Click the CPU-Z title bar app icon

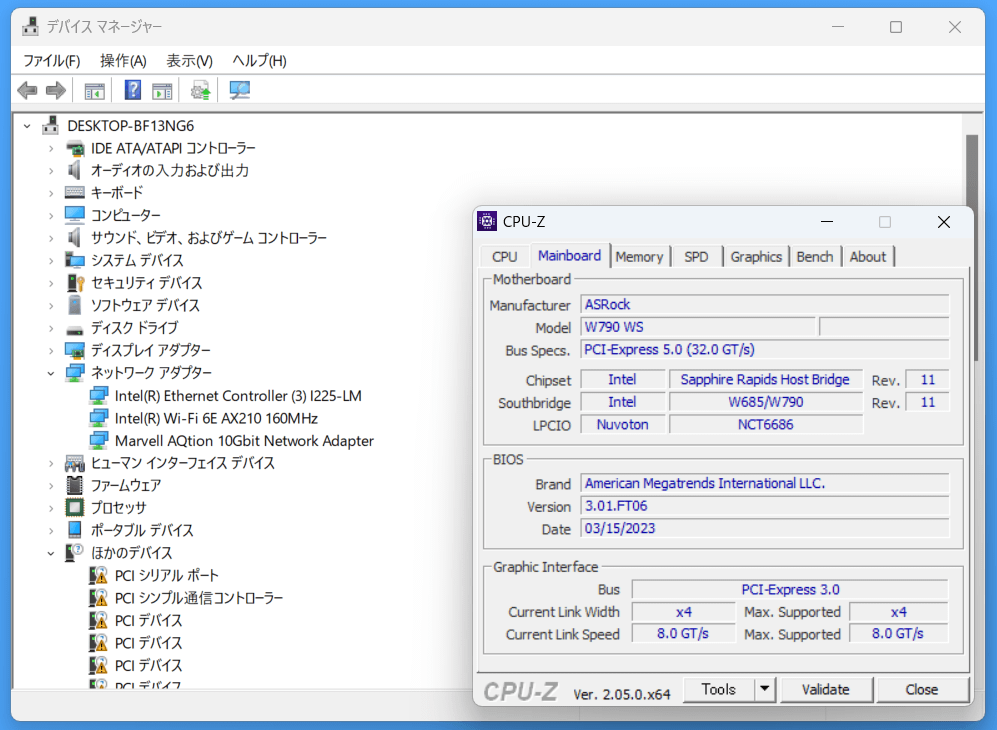click(x=487, y=221)
